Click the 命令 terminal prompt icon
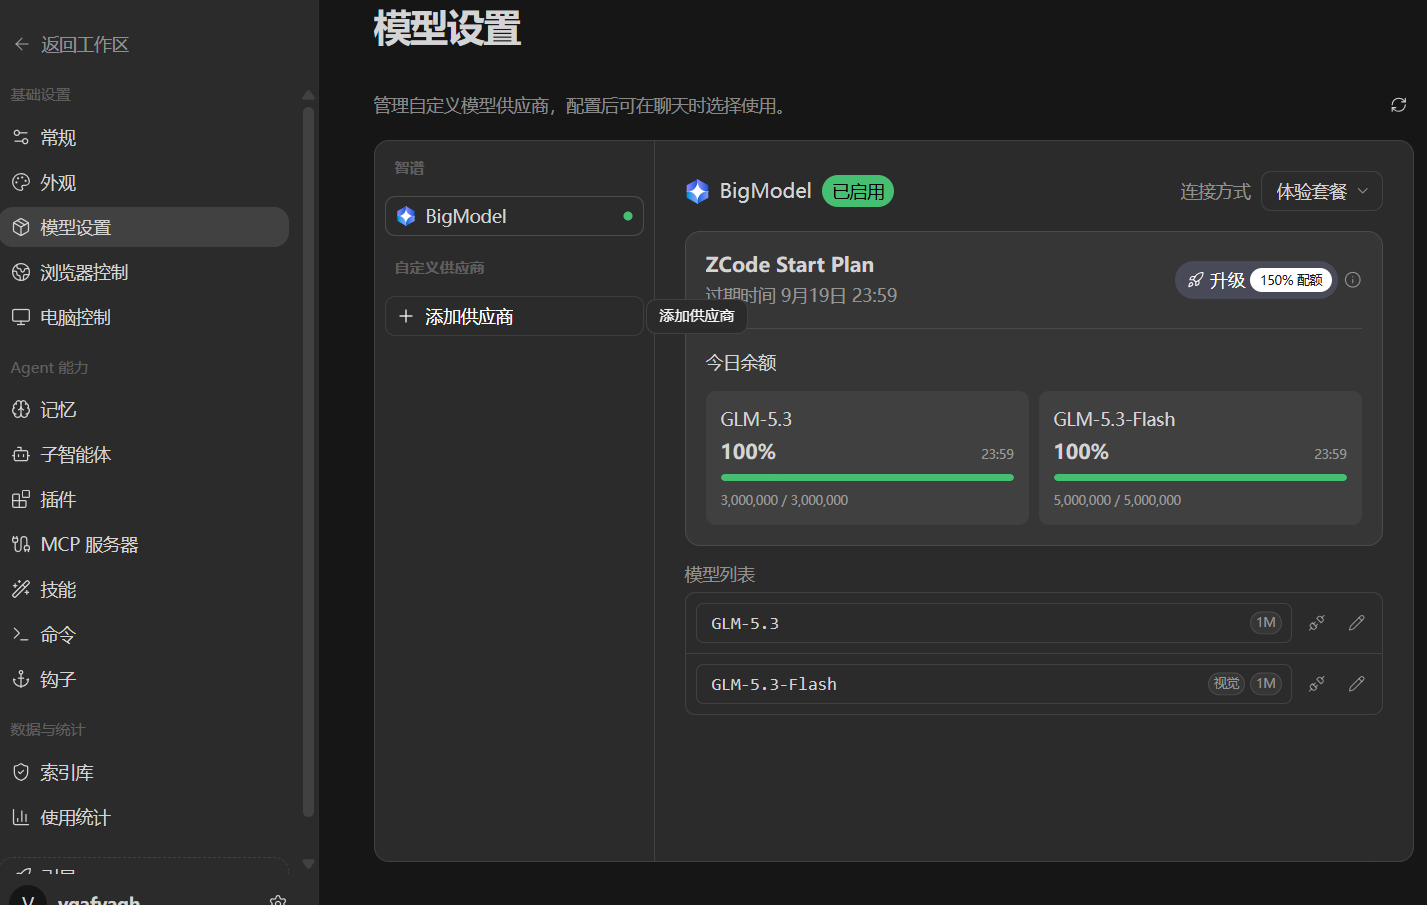 [21, 634]
